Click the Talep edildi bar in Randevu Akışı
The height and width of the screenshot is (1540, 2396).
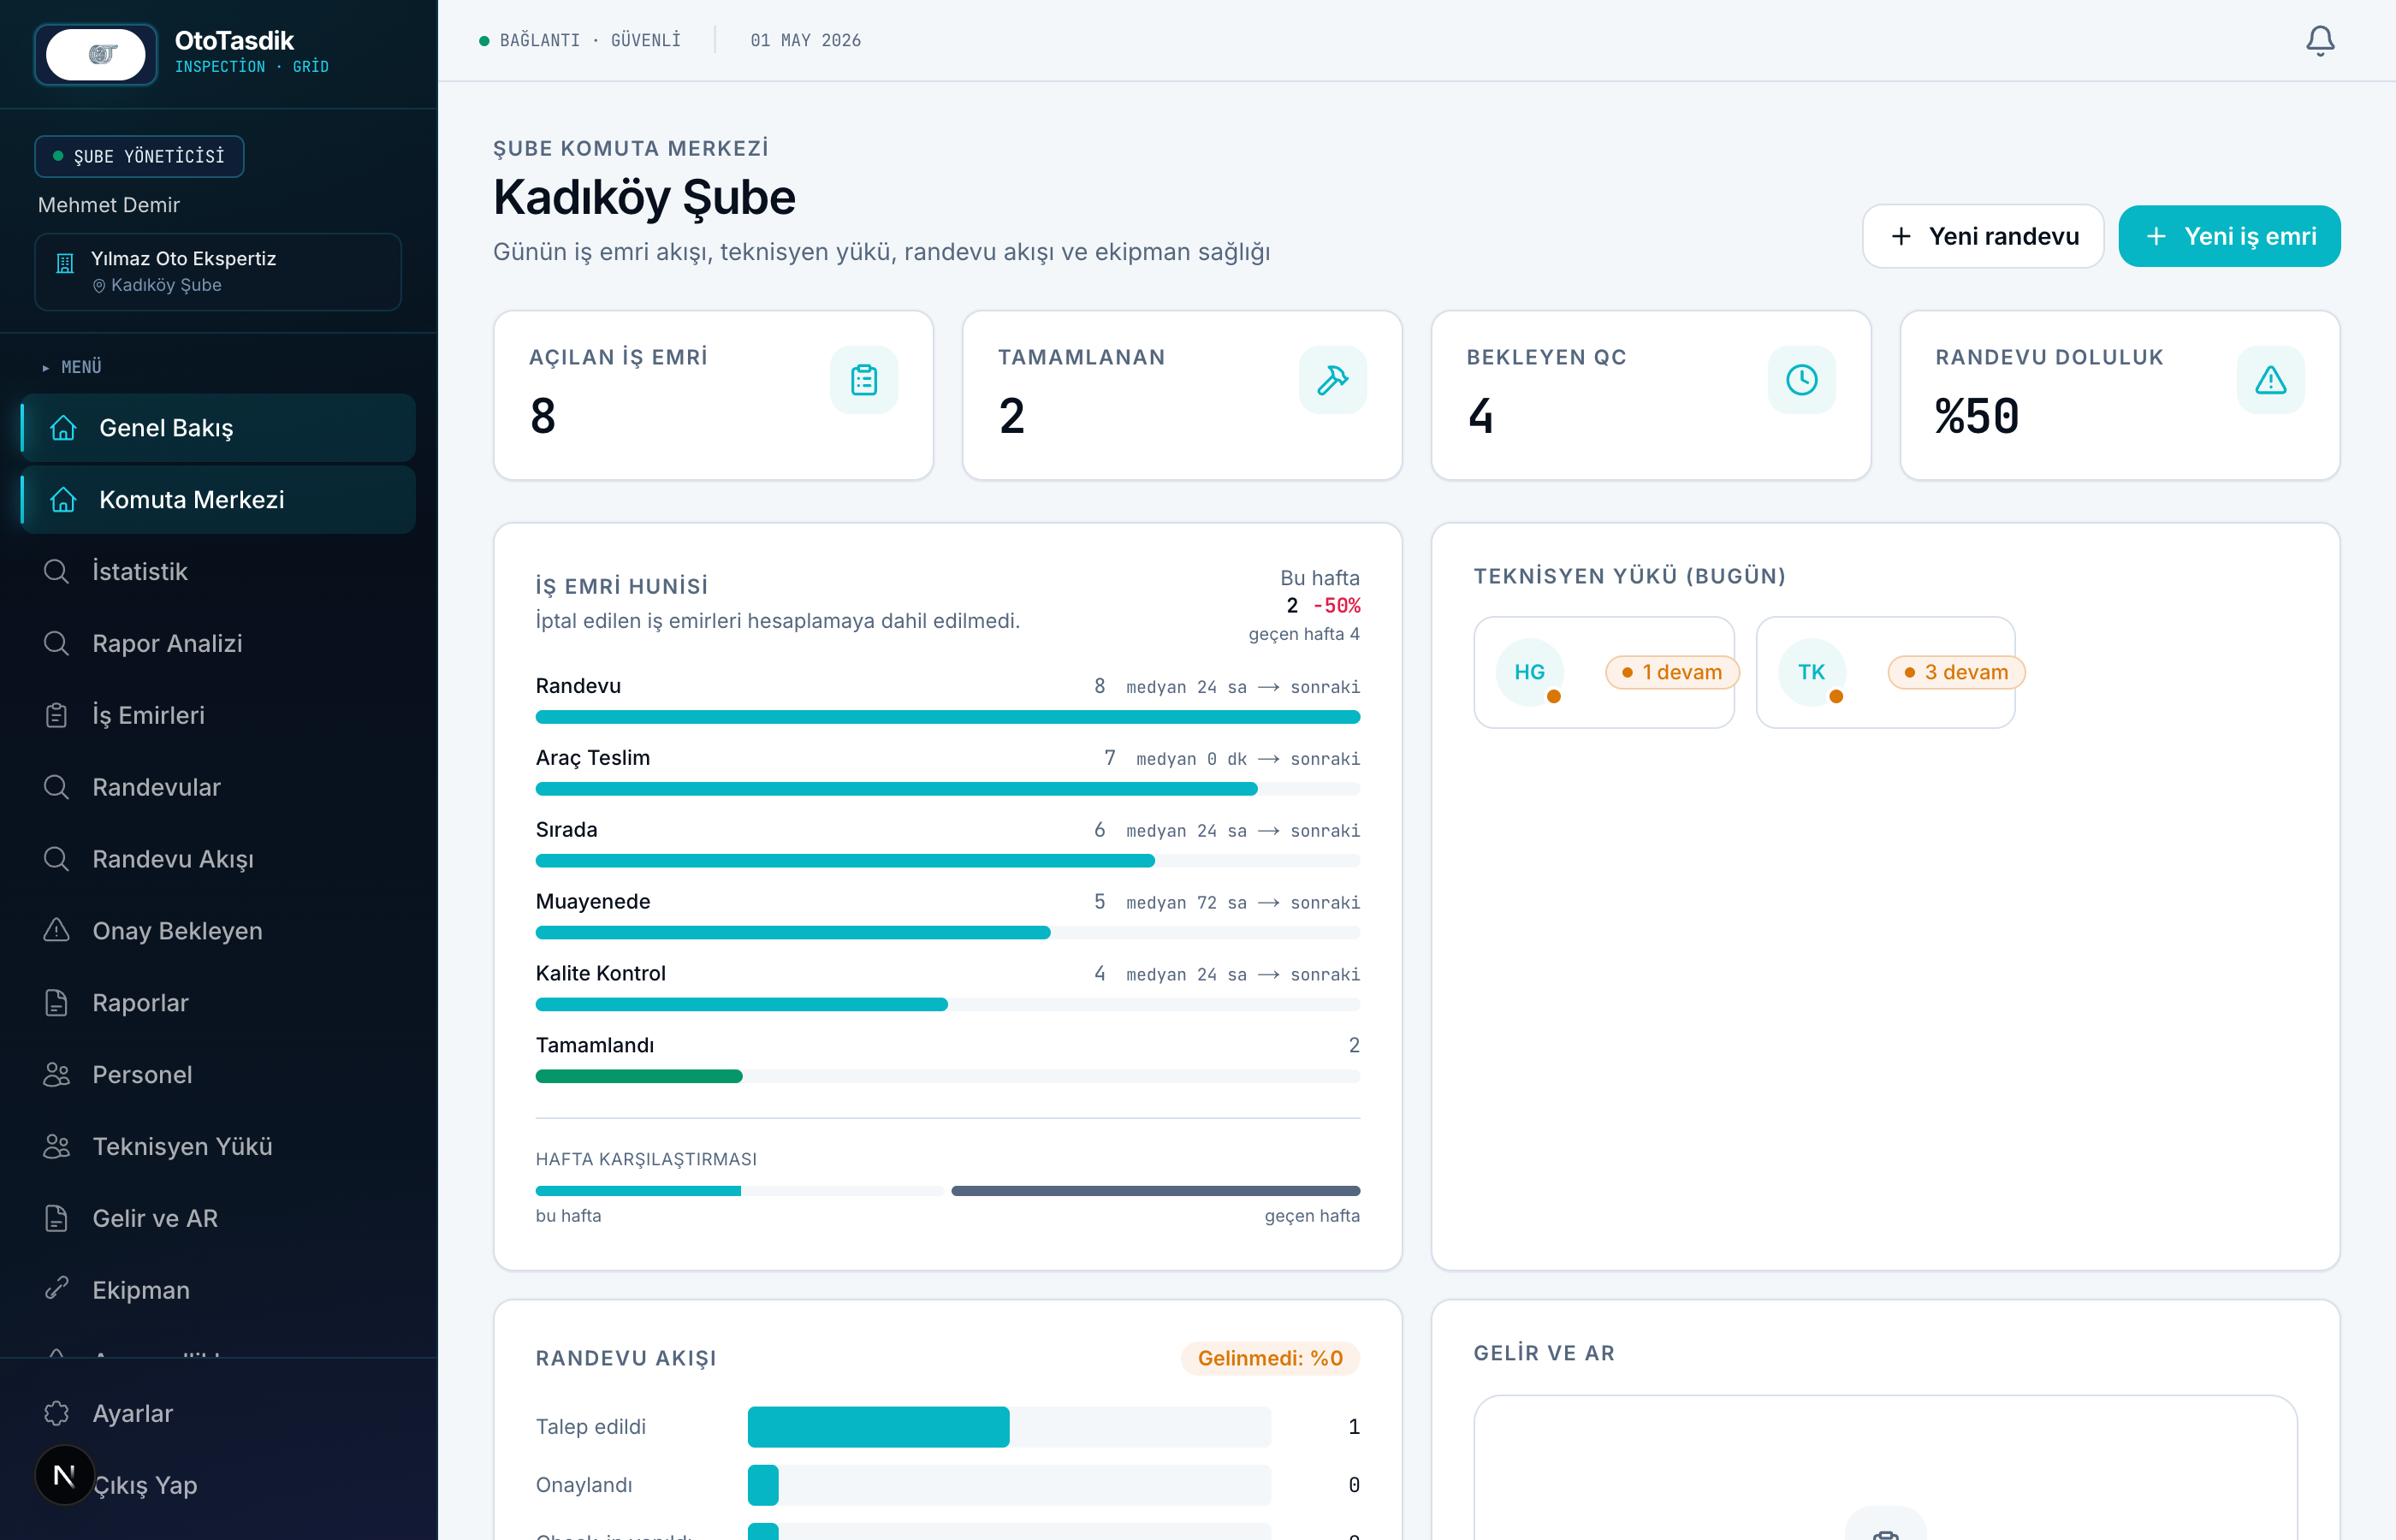coord(879,1427)
